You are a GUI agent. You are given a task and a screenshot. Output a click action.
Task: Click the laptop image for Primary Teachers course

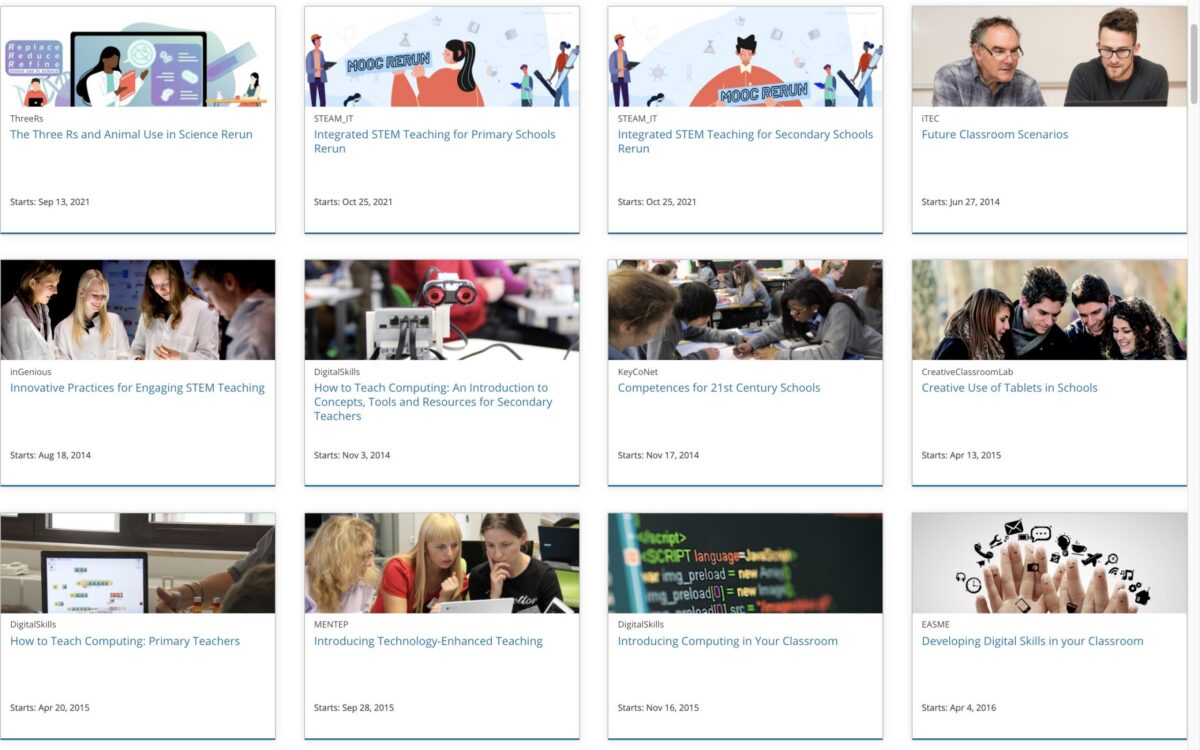point(138,563)
